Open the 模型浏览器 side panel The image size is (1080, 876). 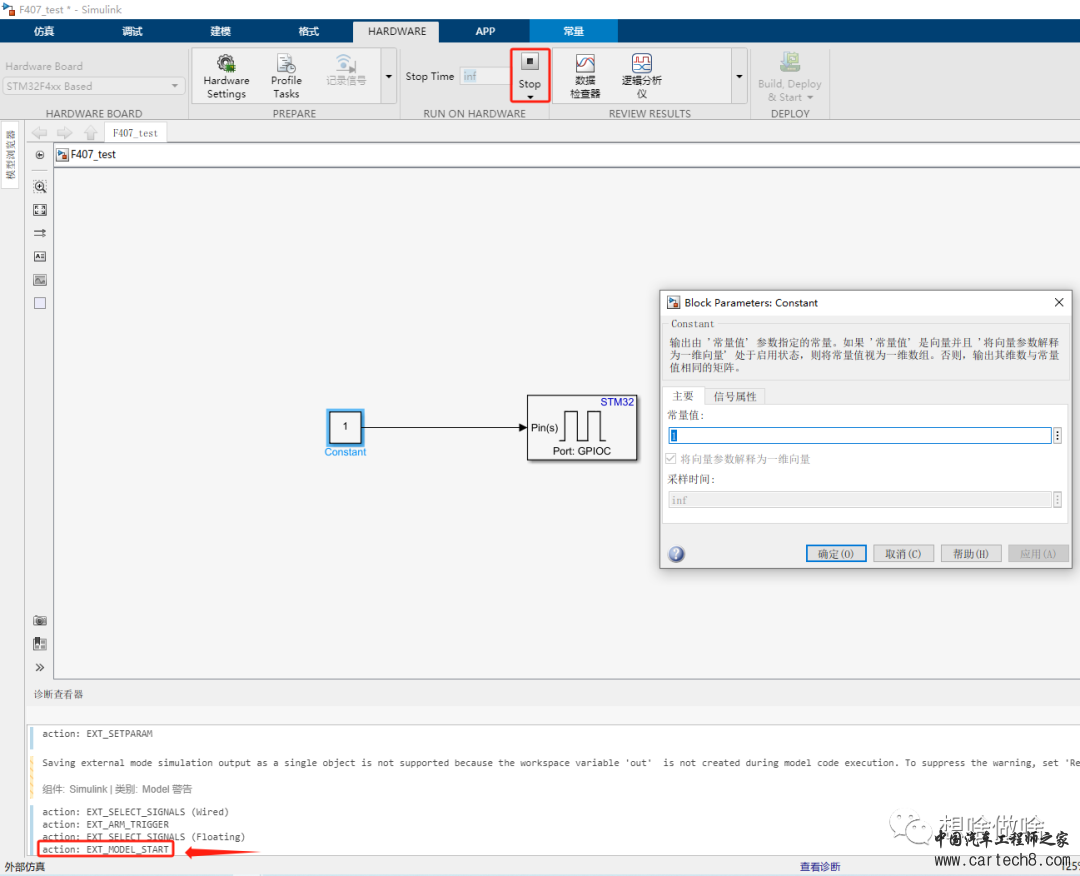pos(10,154)
